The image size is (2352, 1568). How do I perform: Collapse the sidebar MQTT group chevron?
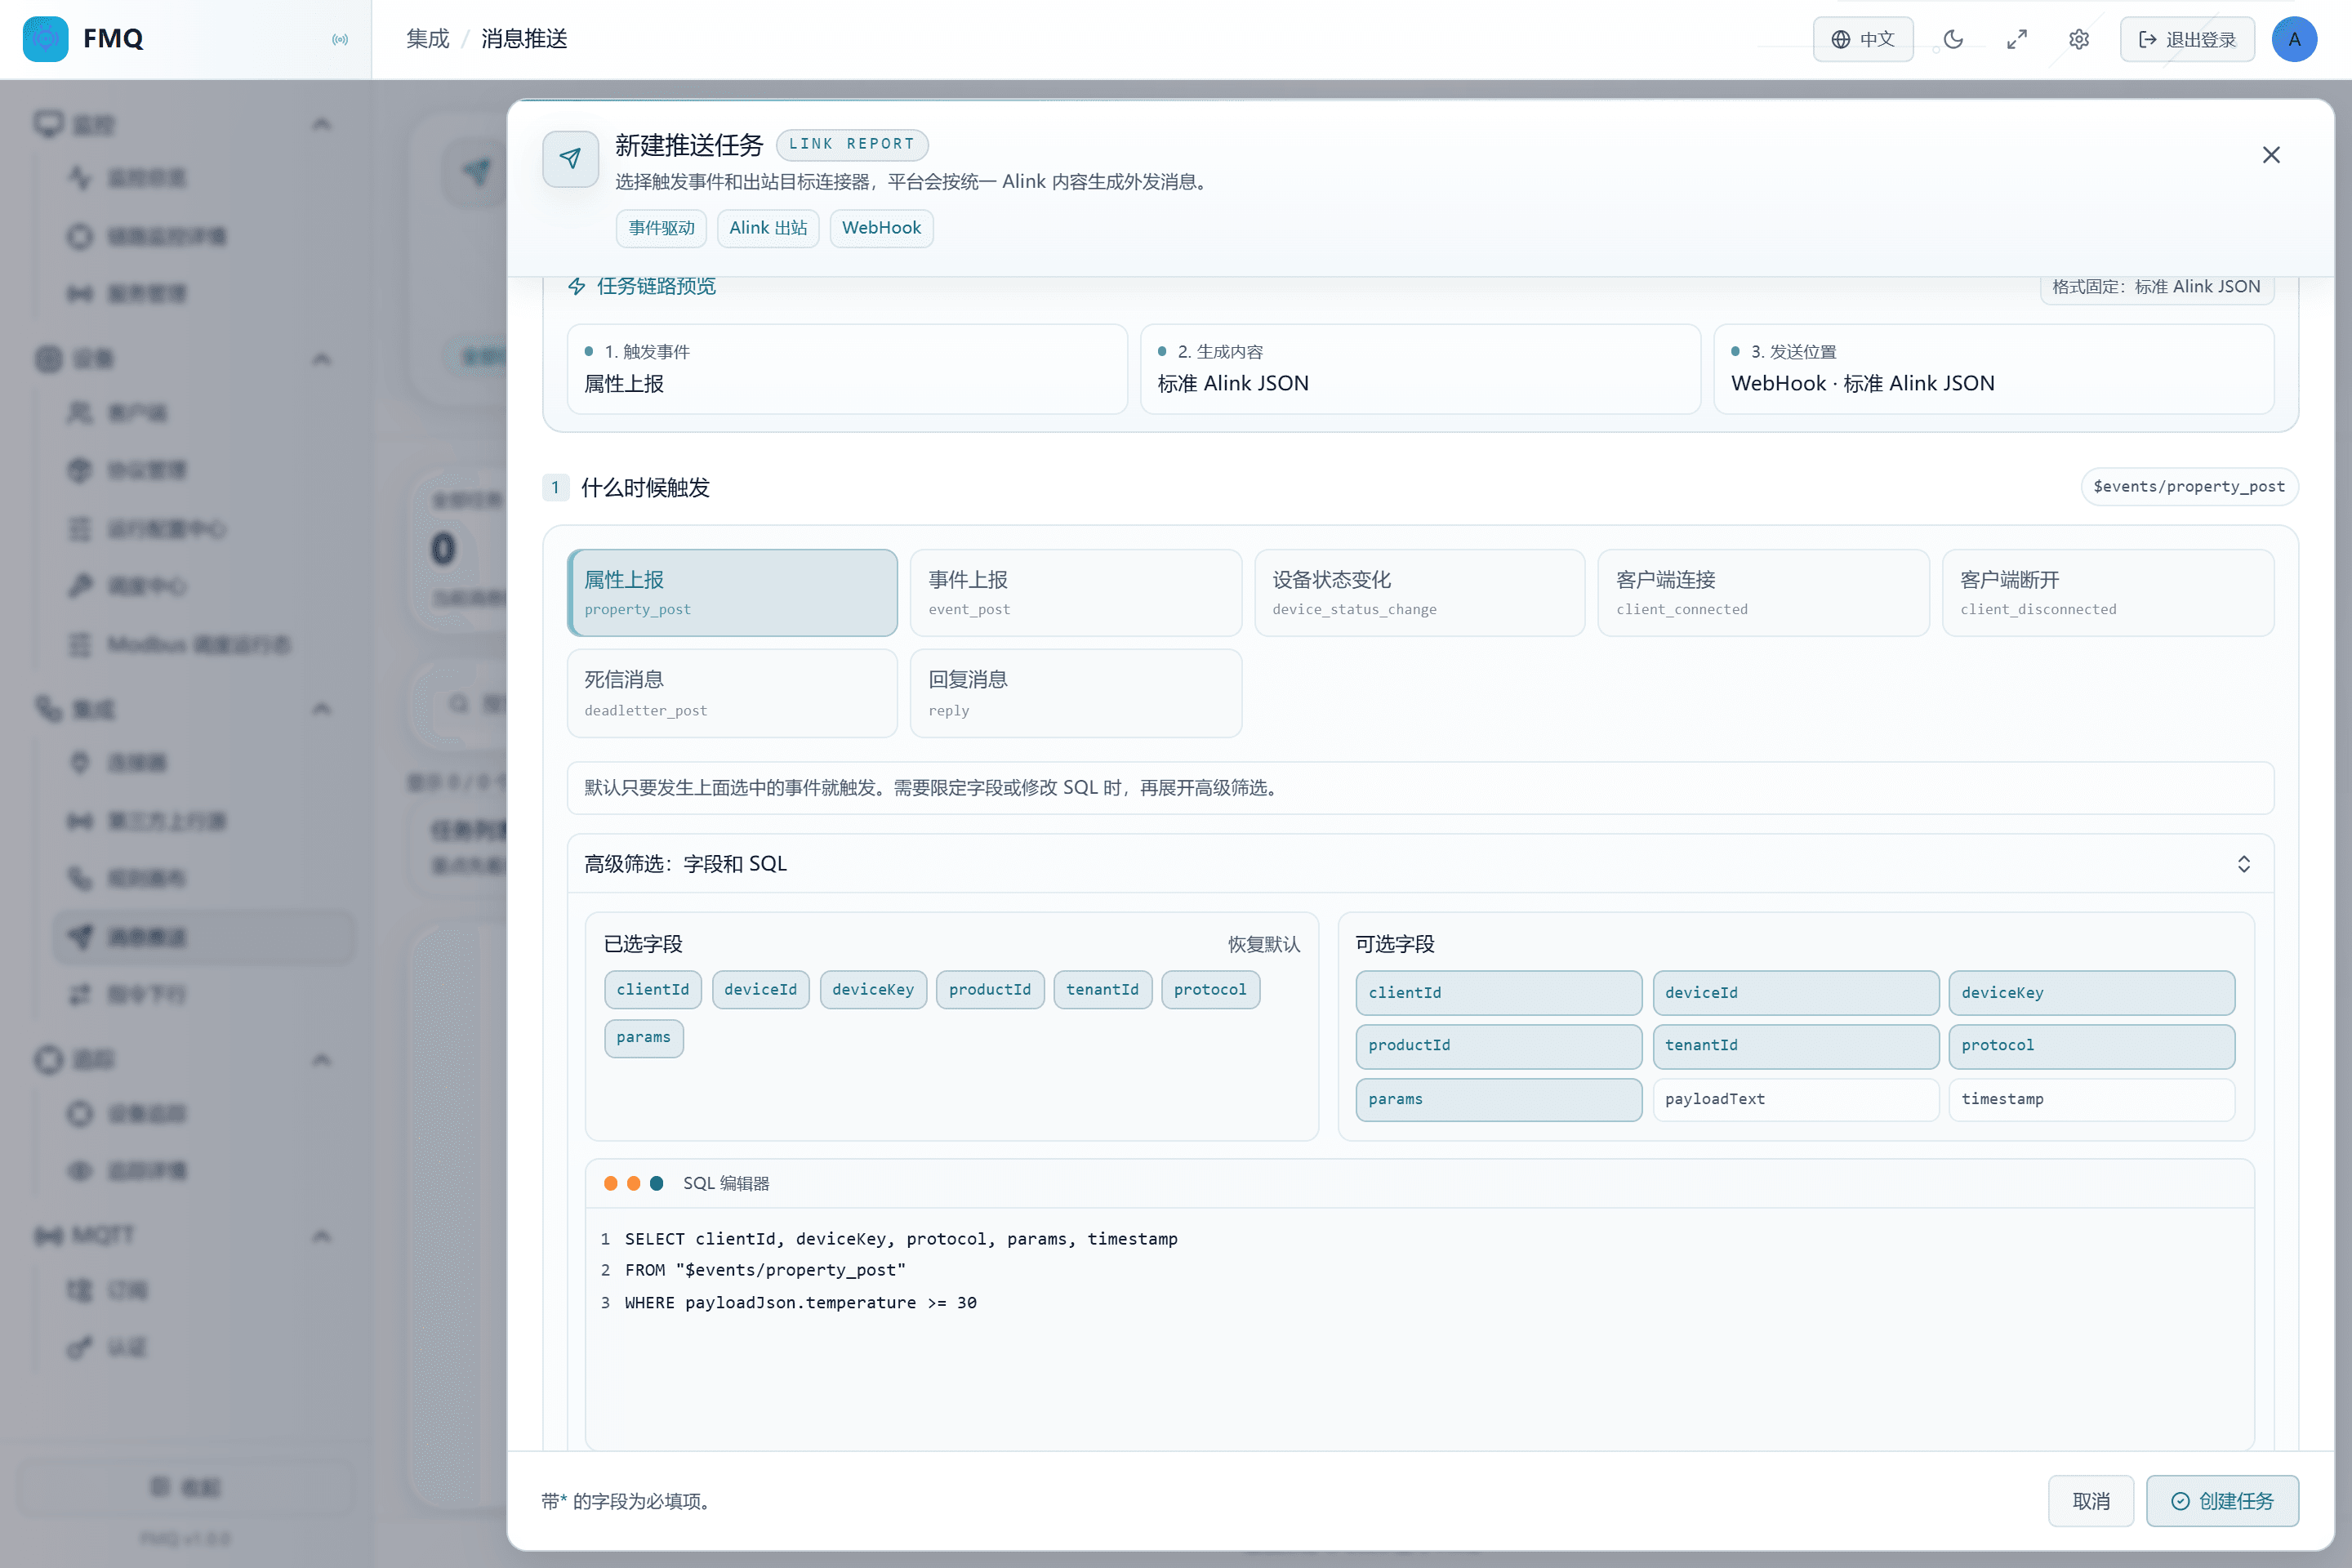[x=322, y=1236]
